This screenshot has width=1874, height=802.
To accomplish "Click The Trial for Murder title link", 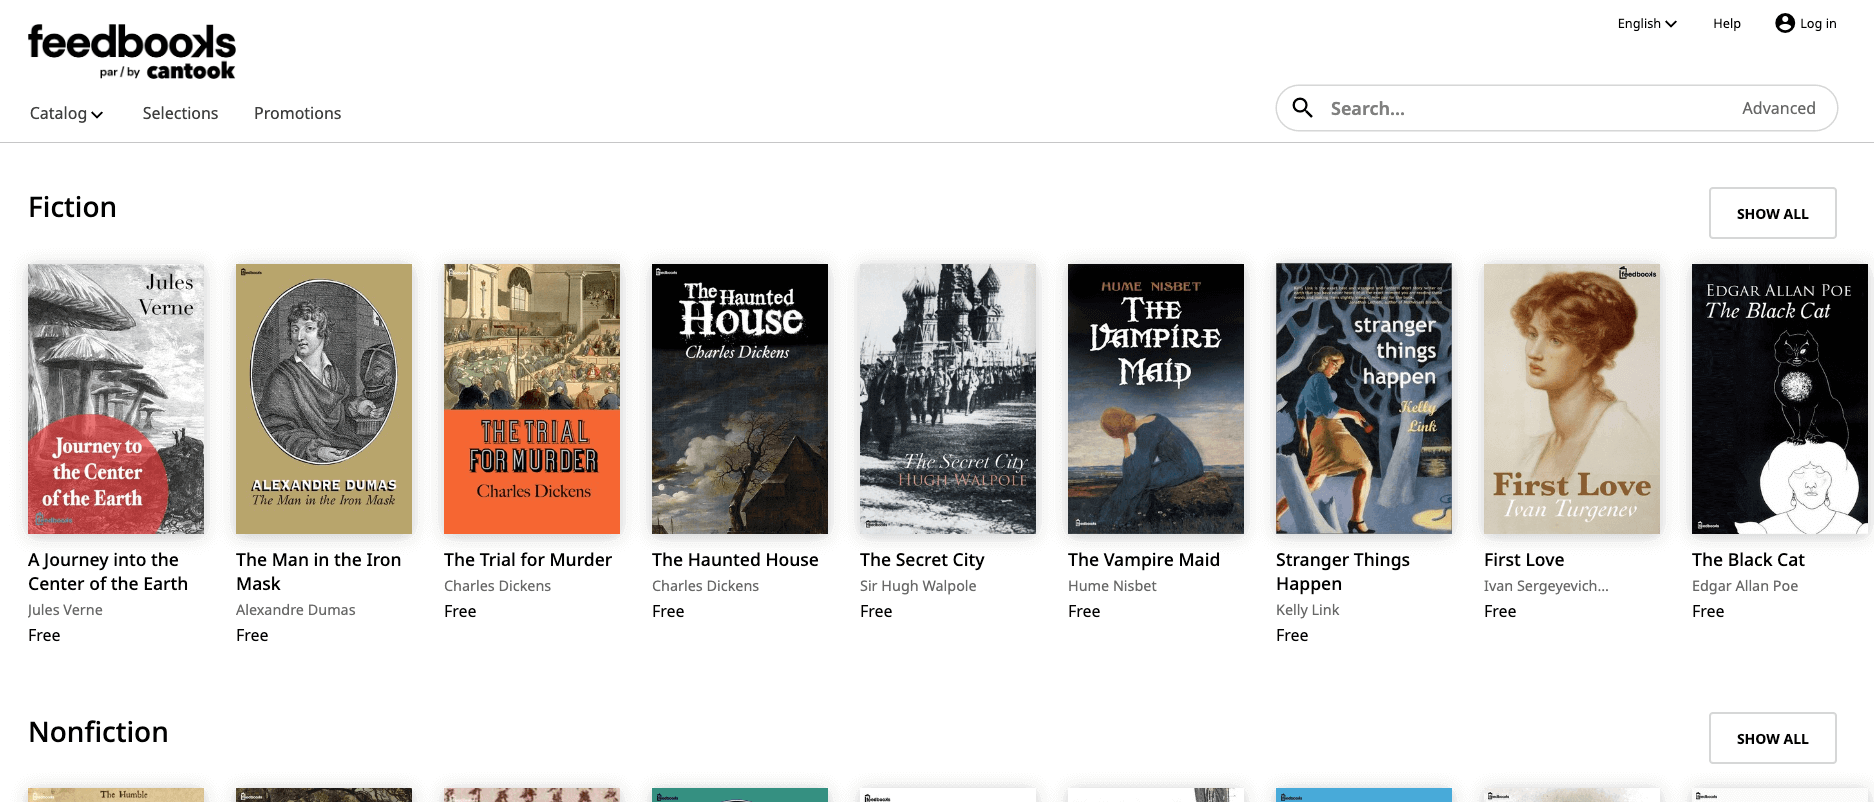I will click(528, 560).
